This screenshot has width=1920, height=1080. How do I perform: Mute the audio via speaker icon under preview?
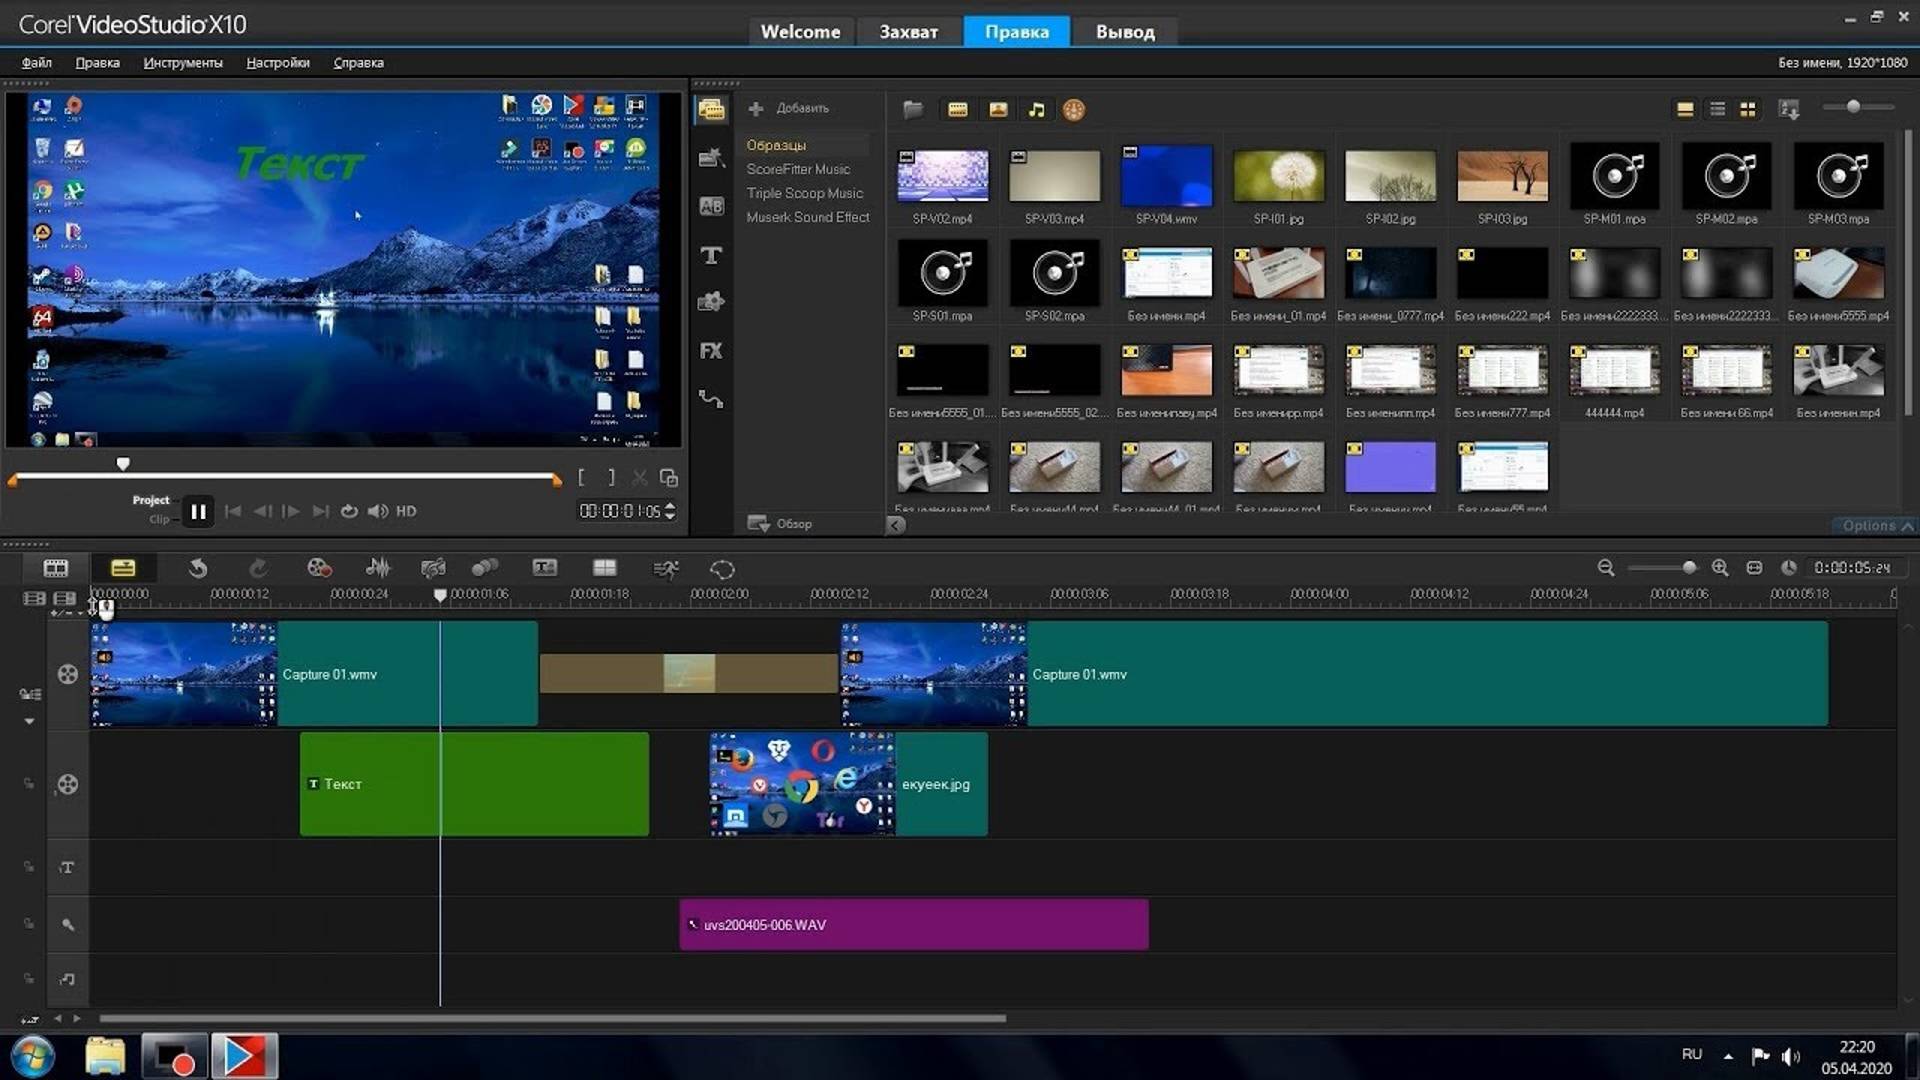[378, 511]
